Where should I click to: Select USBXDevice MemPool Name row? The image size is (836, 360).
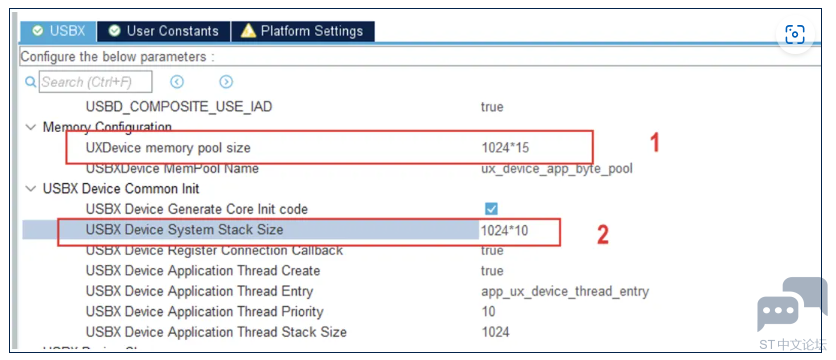[172, 169]
